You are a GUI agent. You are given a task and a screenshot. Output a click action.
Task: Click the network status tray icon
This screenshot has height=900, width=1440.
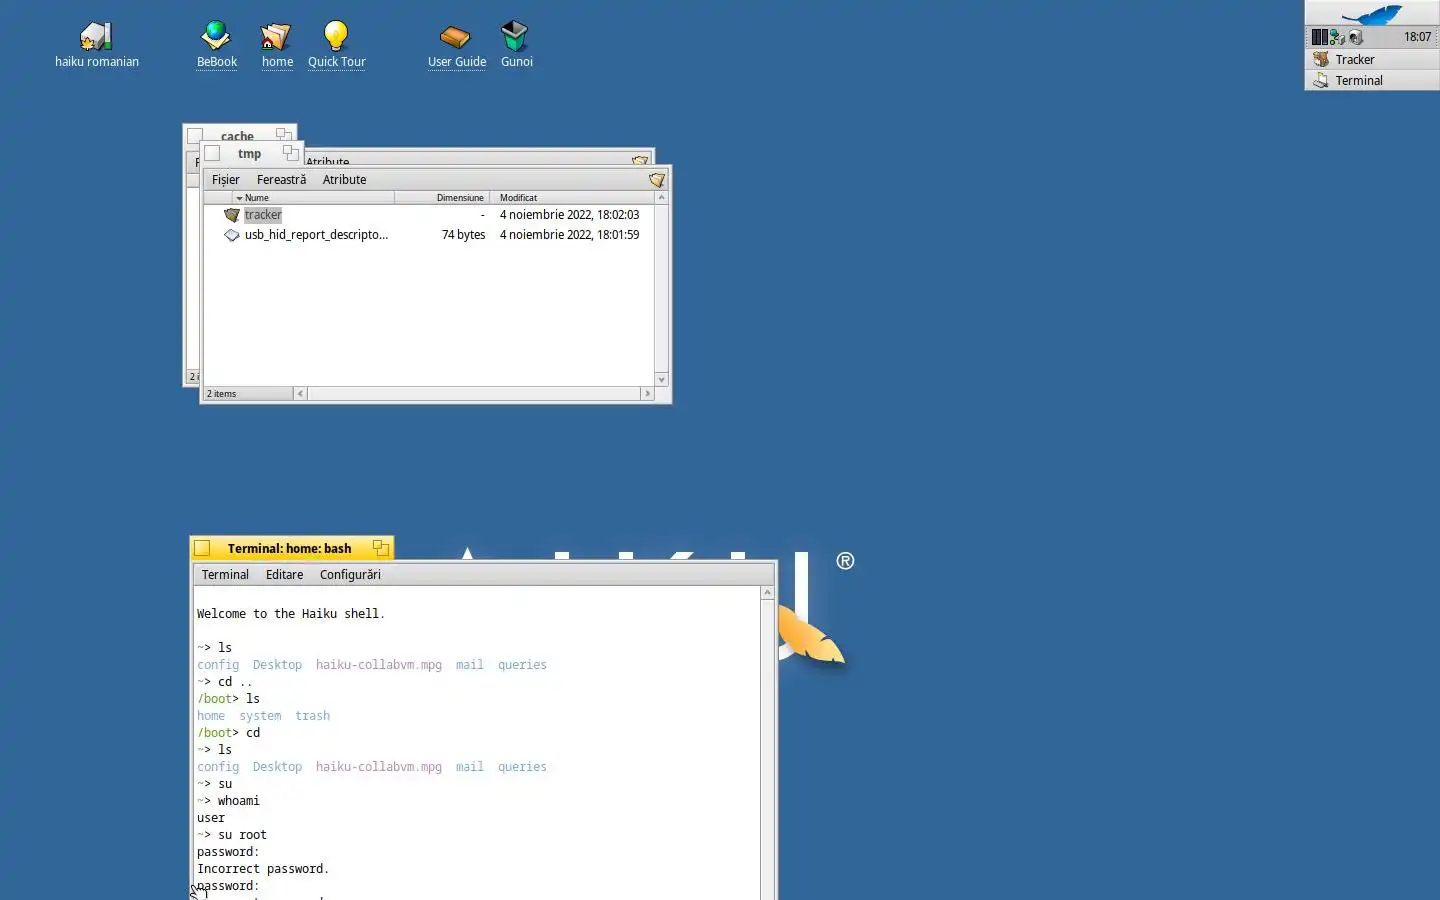pyautogui.click(x=1337, y=37)
